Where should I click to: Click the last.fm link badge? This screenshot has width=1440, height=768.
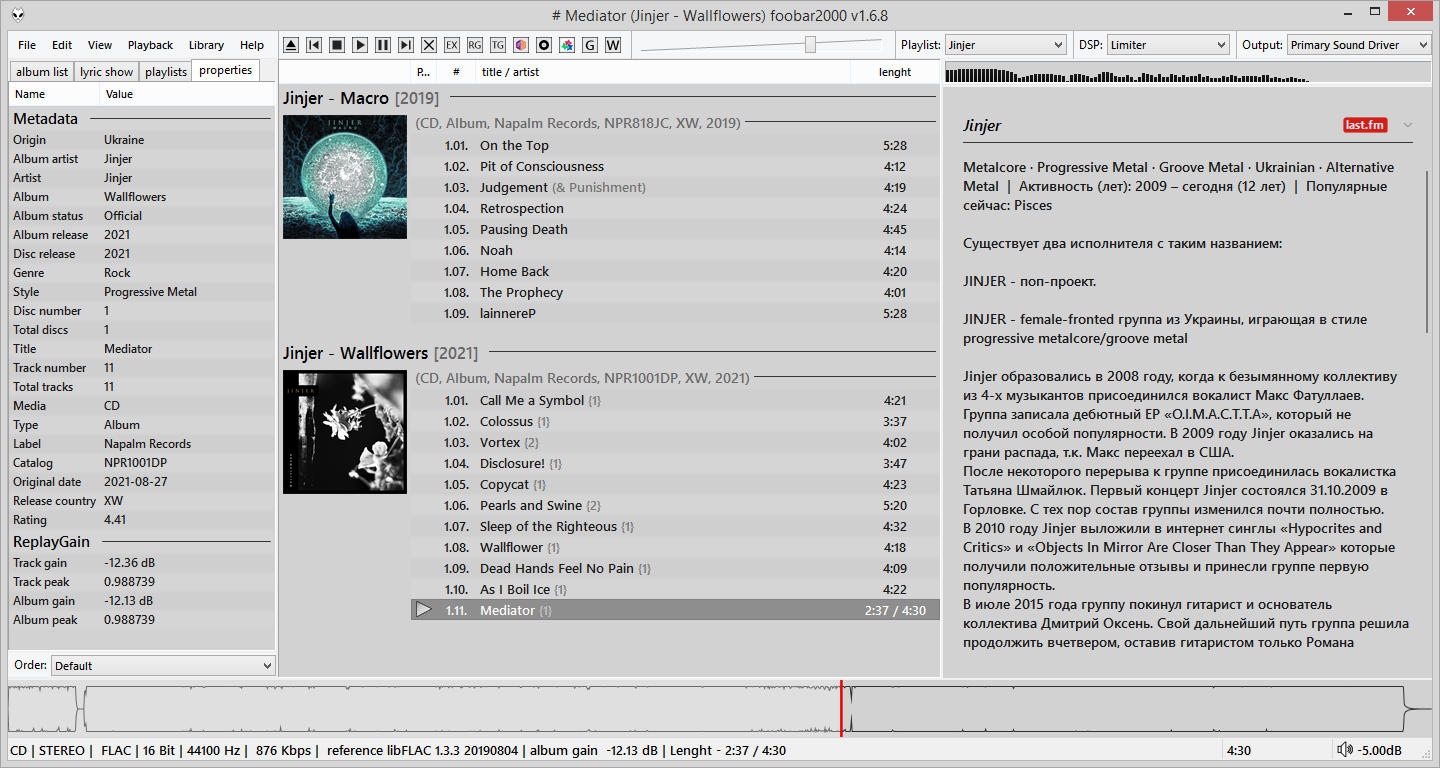pyautogui.click(x=1365, y=125)
